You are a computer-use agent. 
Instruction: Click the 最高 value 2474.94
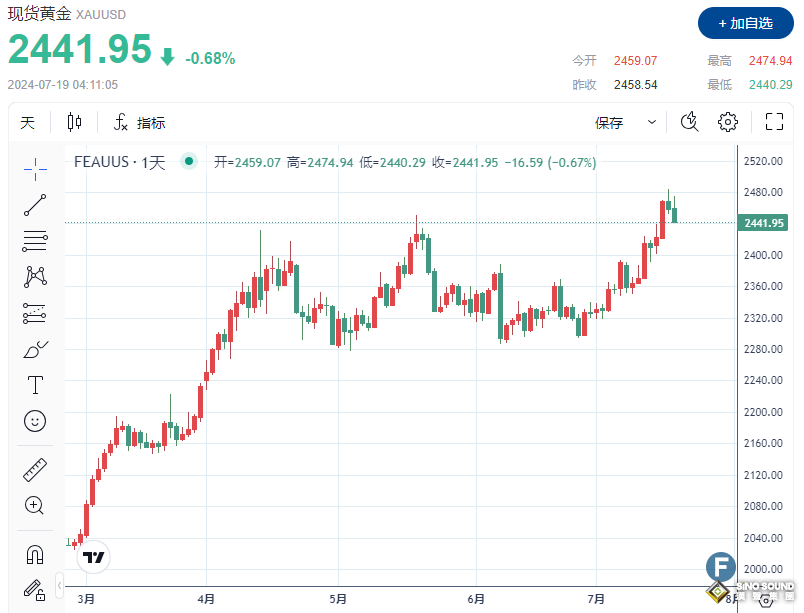point(770,60)
